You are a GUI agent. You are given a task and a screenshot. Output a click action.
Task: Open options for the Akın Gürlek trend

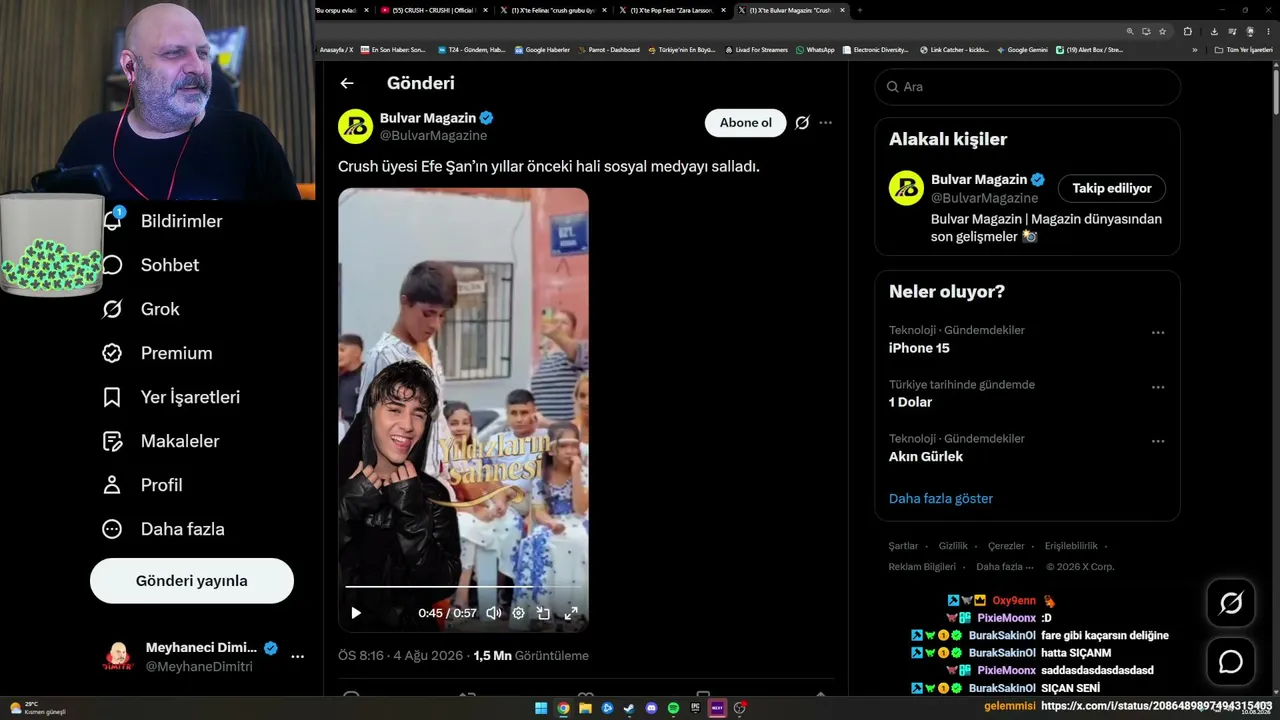(1158, 441)
